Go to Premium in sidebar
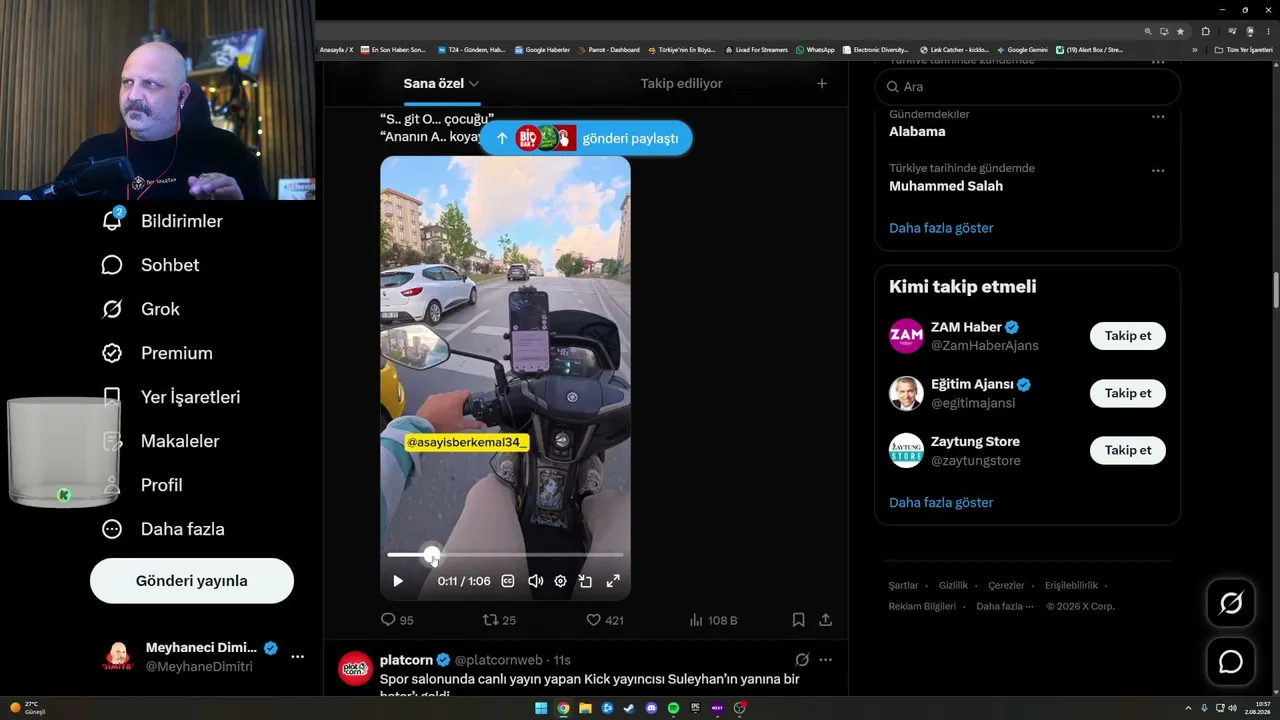 coord(157,353)
